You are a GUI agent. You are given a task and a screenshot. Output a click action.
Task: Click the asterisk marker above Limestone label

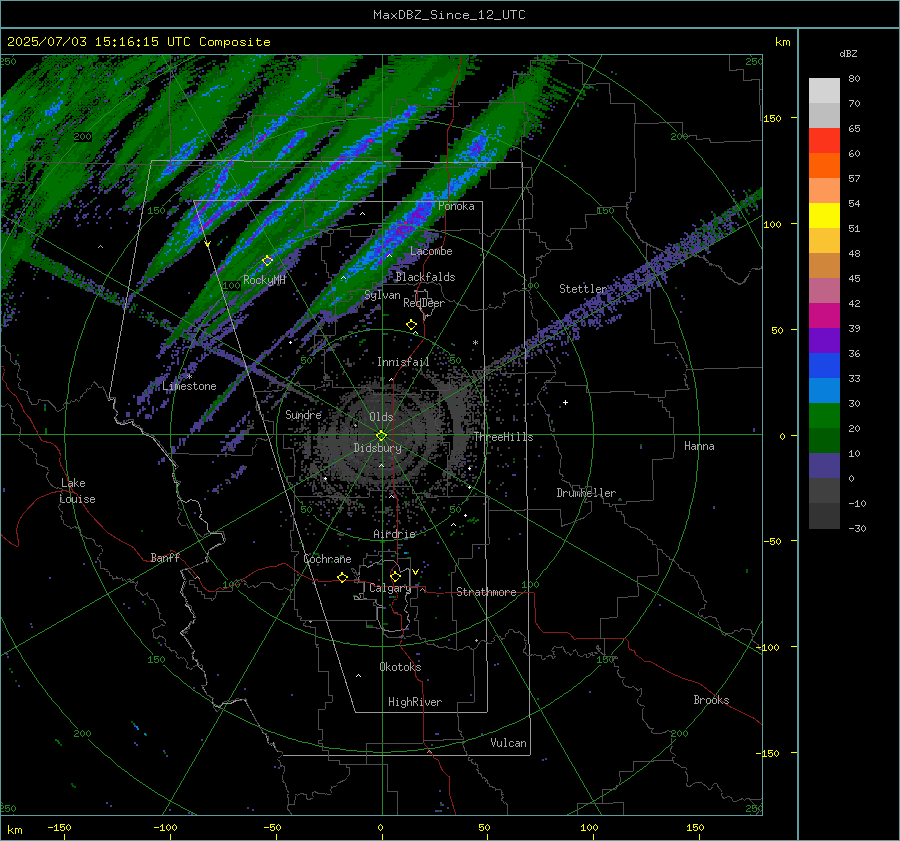[189, 377]
